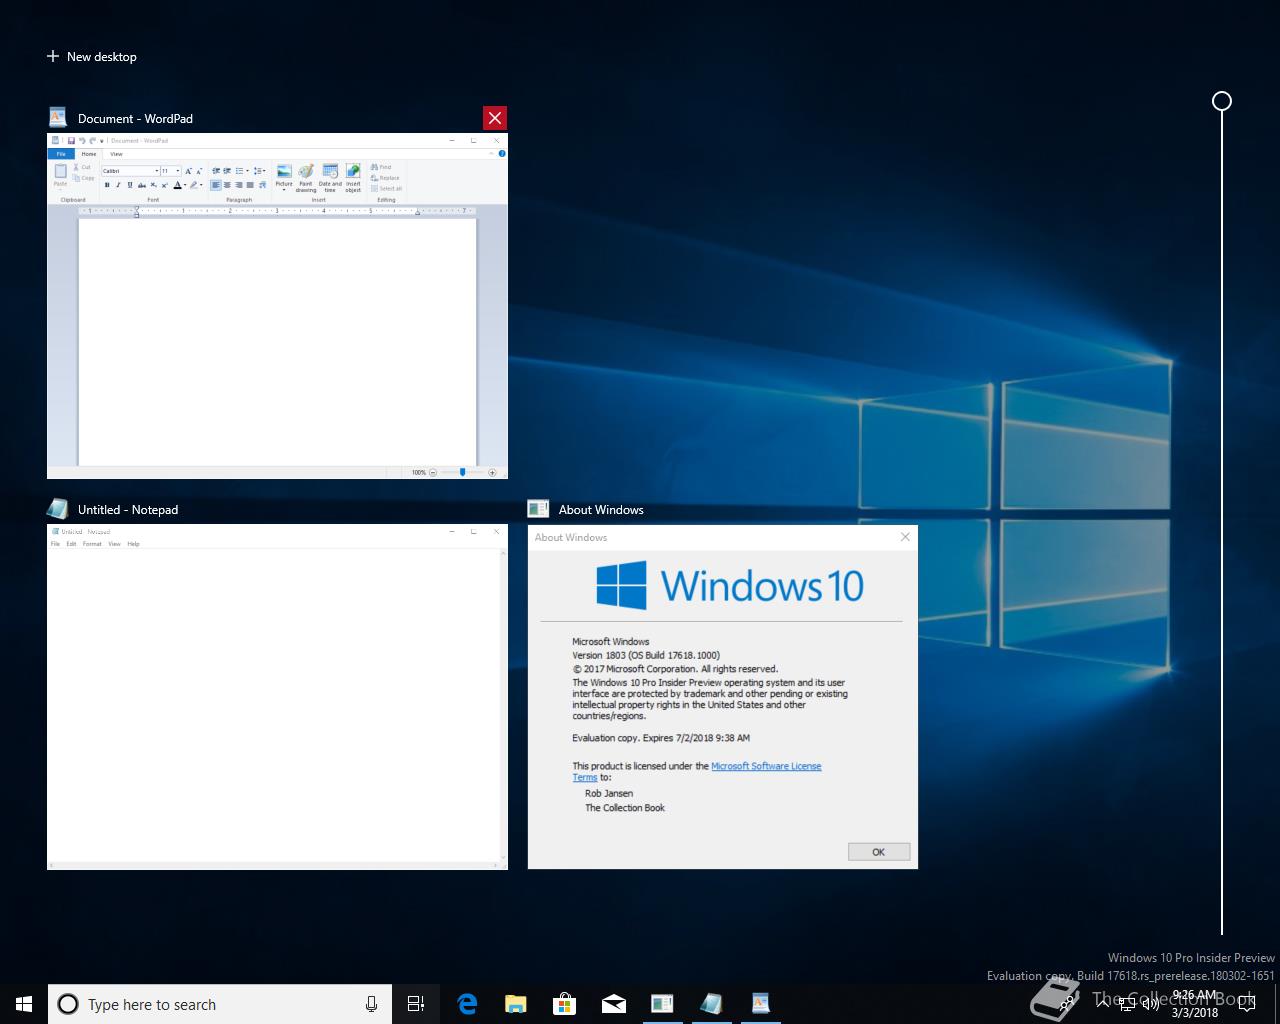
Task: Open the File tab in WordPad
Action: point(61,154)
